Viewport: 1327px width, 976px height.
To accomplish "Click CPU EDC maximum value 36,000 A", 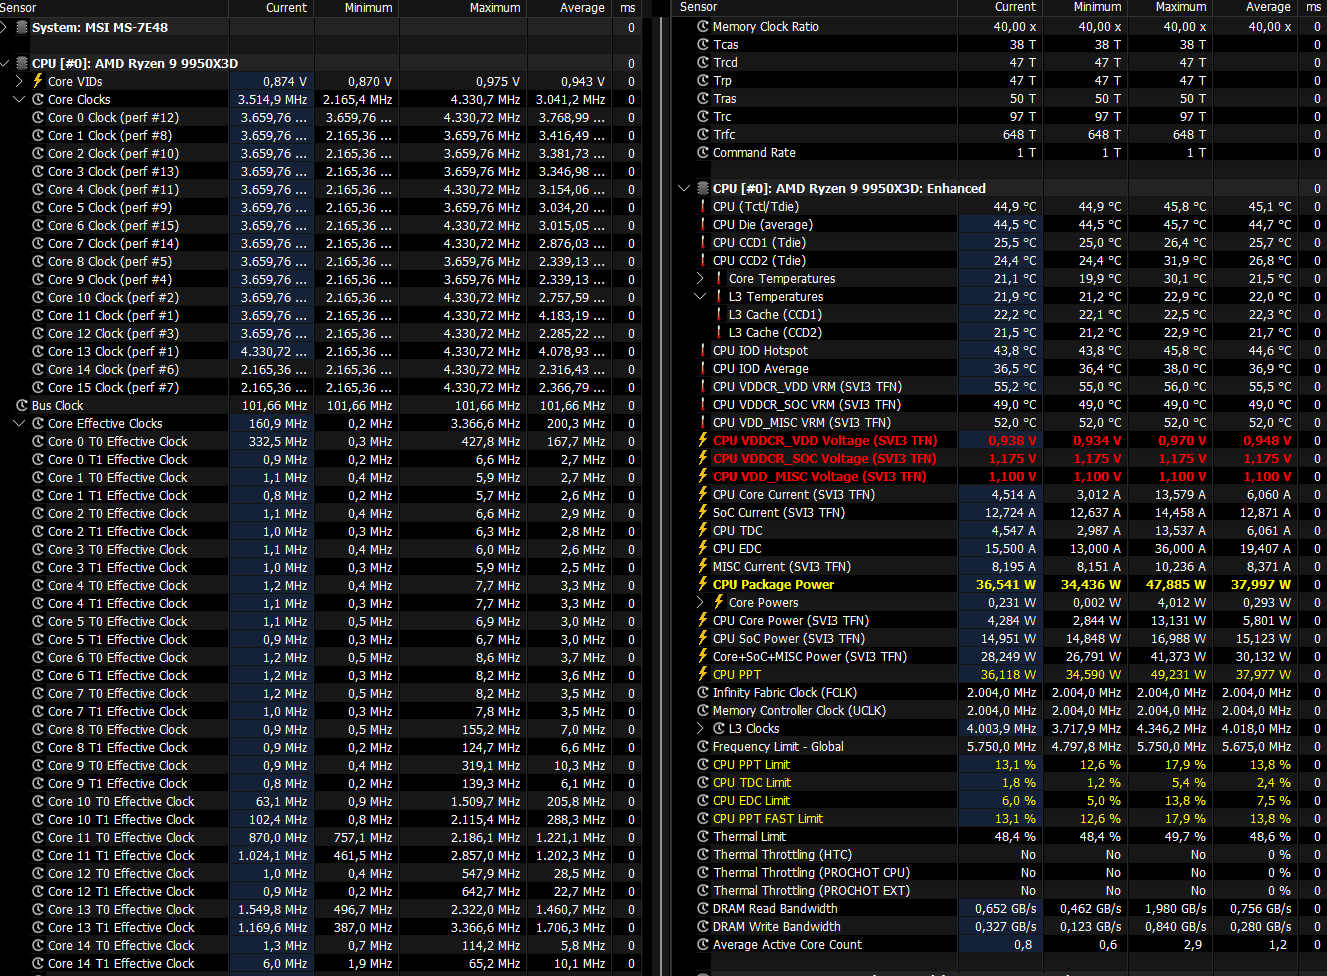I will tap(1179, 548).
